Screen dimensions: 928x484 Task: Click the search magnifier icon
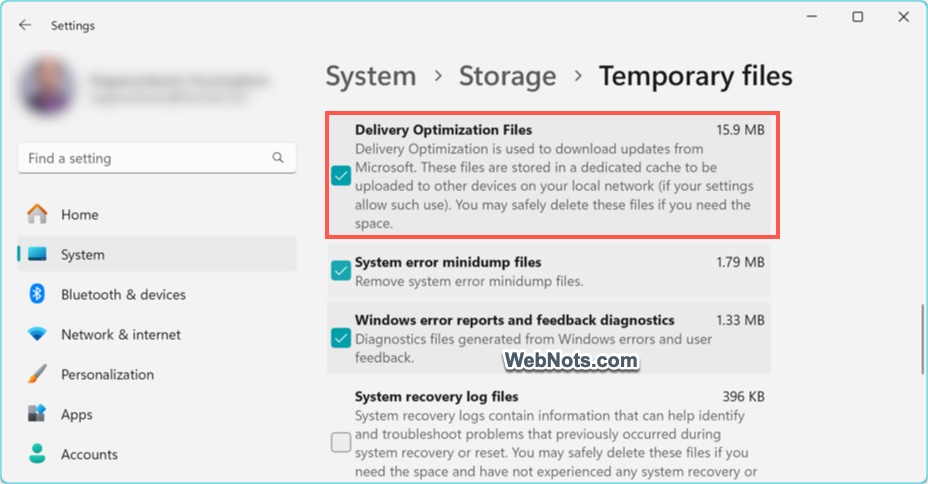coord(278,158)
